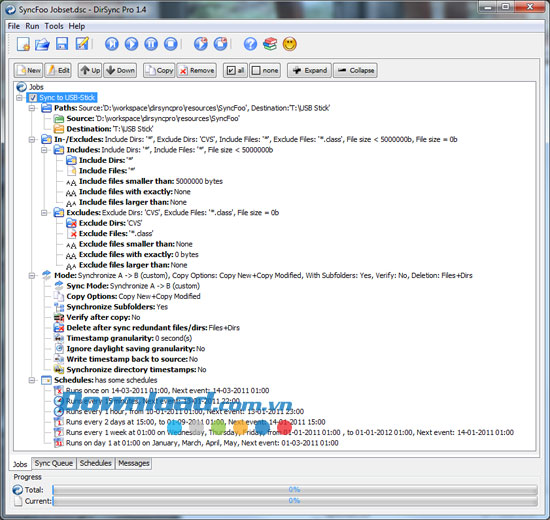The width and height of the screenshot is (550, 520).
Task: Select 'Exclude files with exactly: 0 bytes' row
Action: tap(132, 255)
